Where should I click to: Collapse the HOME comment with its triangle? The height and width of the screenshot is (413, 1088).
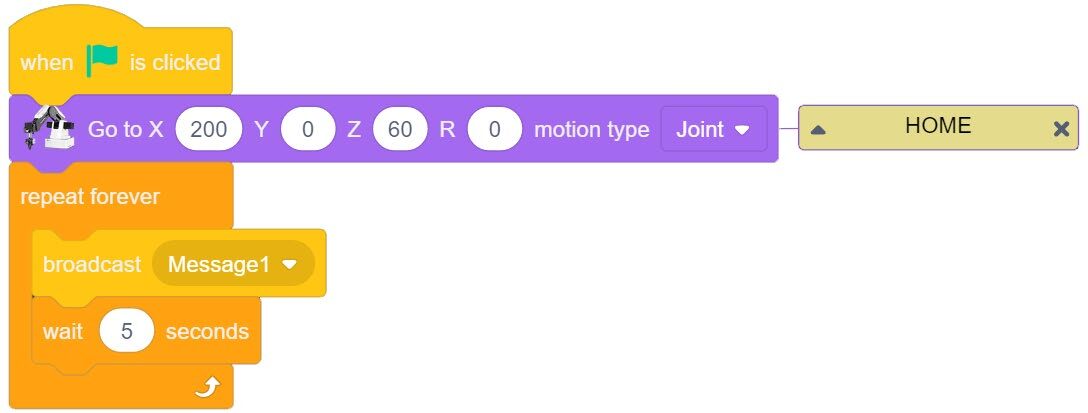coord(818,129)
